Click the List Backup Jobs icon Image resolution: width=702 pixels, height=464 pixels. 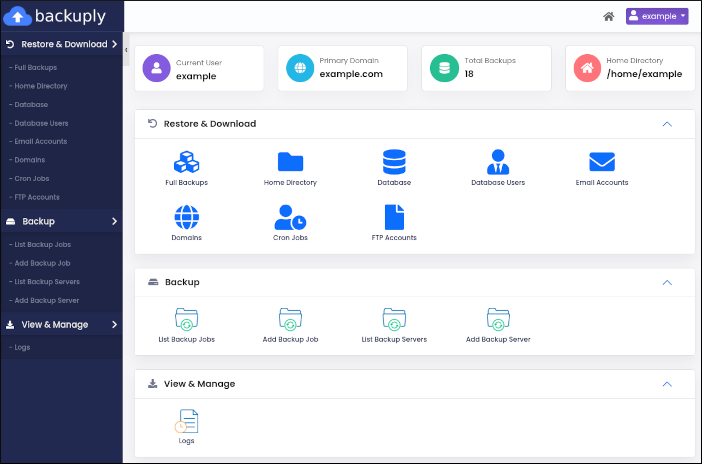point(186,320)
